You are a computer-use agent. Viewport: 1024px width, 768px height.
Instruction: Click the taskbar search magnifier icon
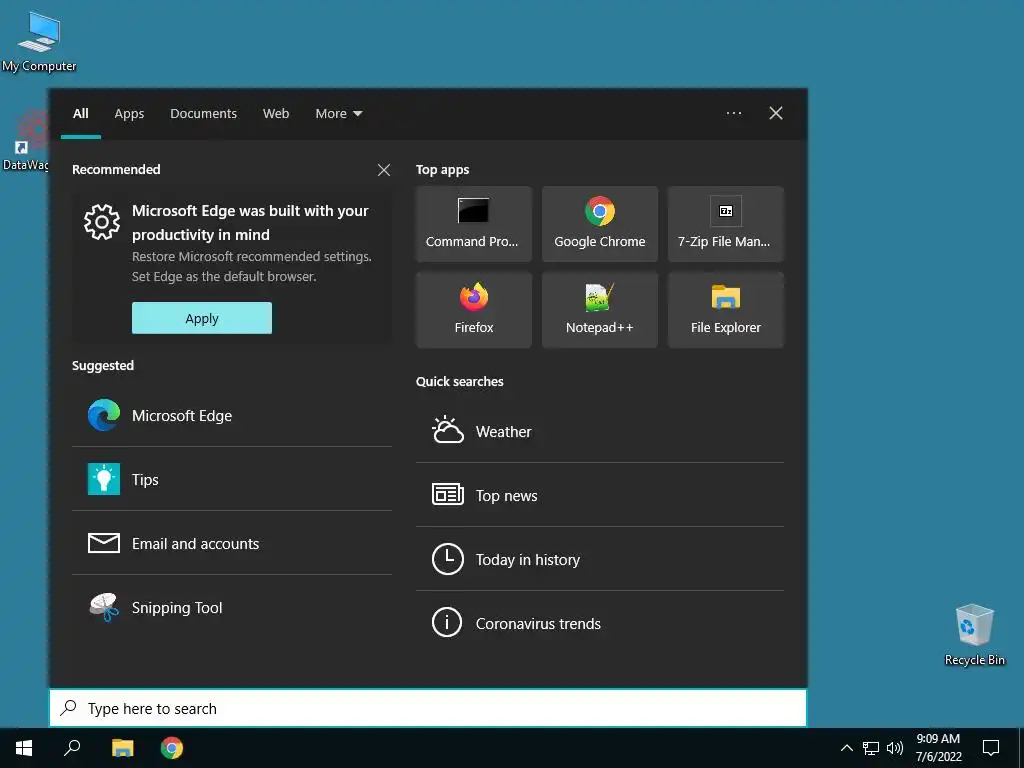[72, 748]
